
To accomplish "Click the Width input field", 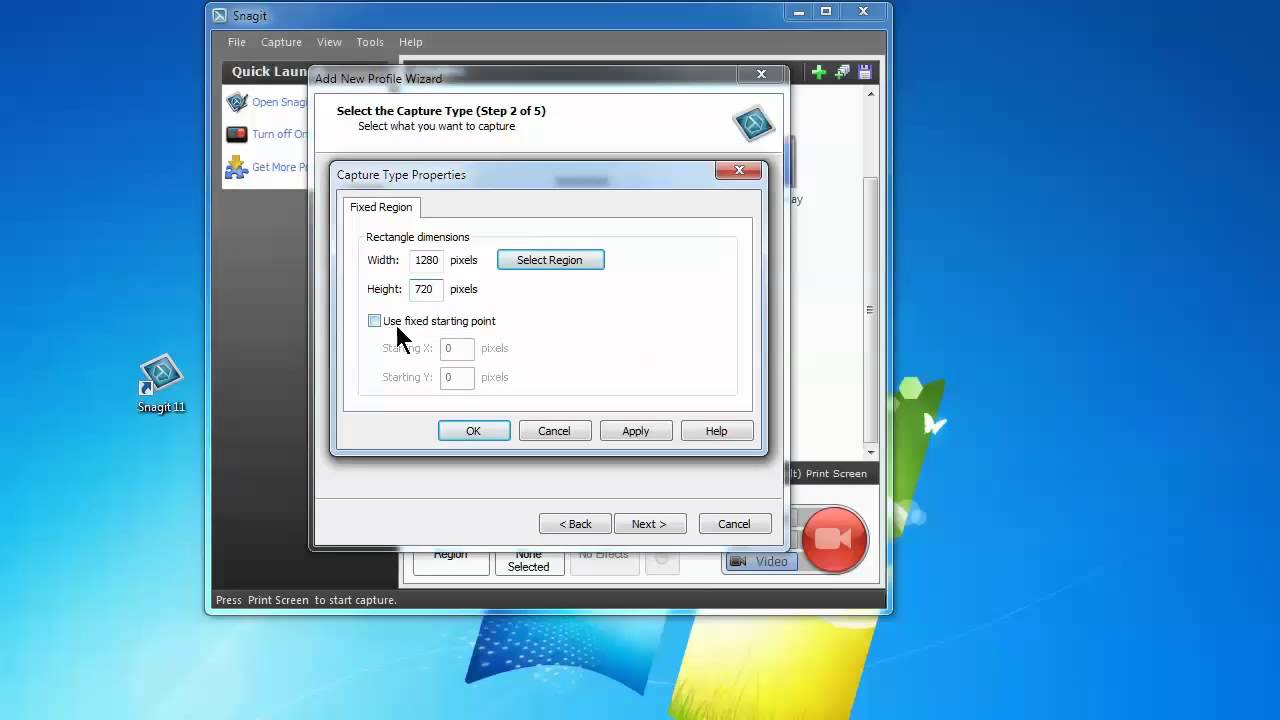I will 427,260.
